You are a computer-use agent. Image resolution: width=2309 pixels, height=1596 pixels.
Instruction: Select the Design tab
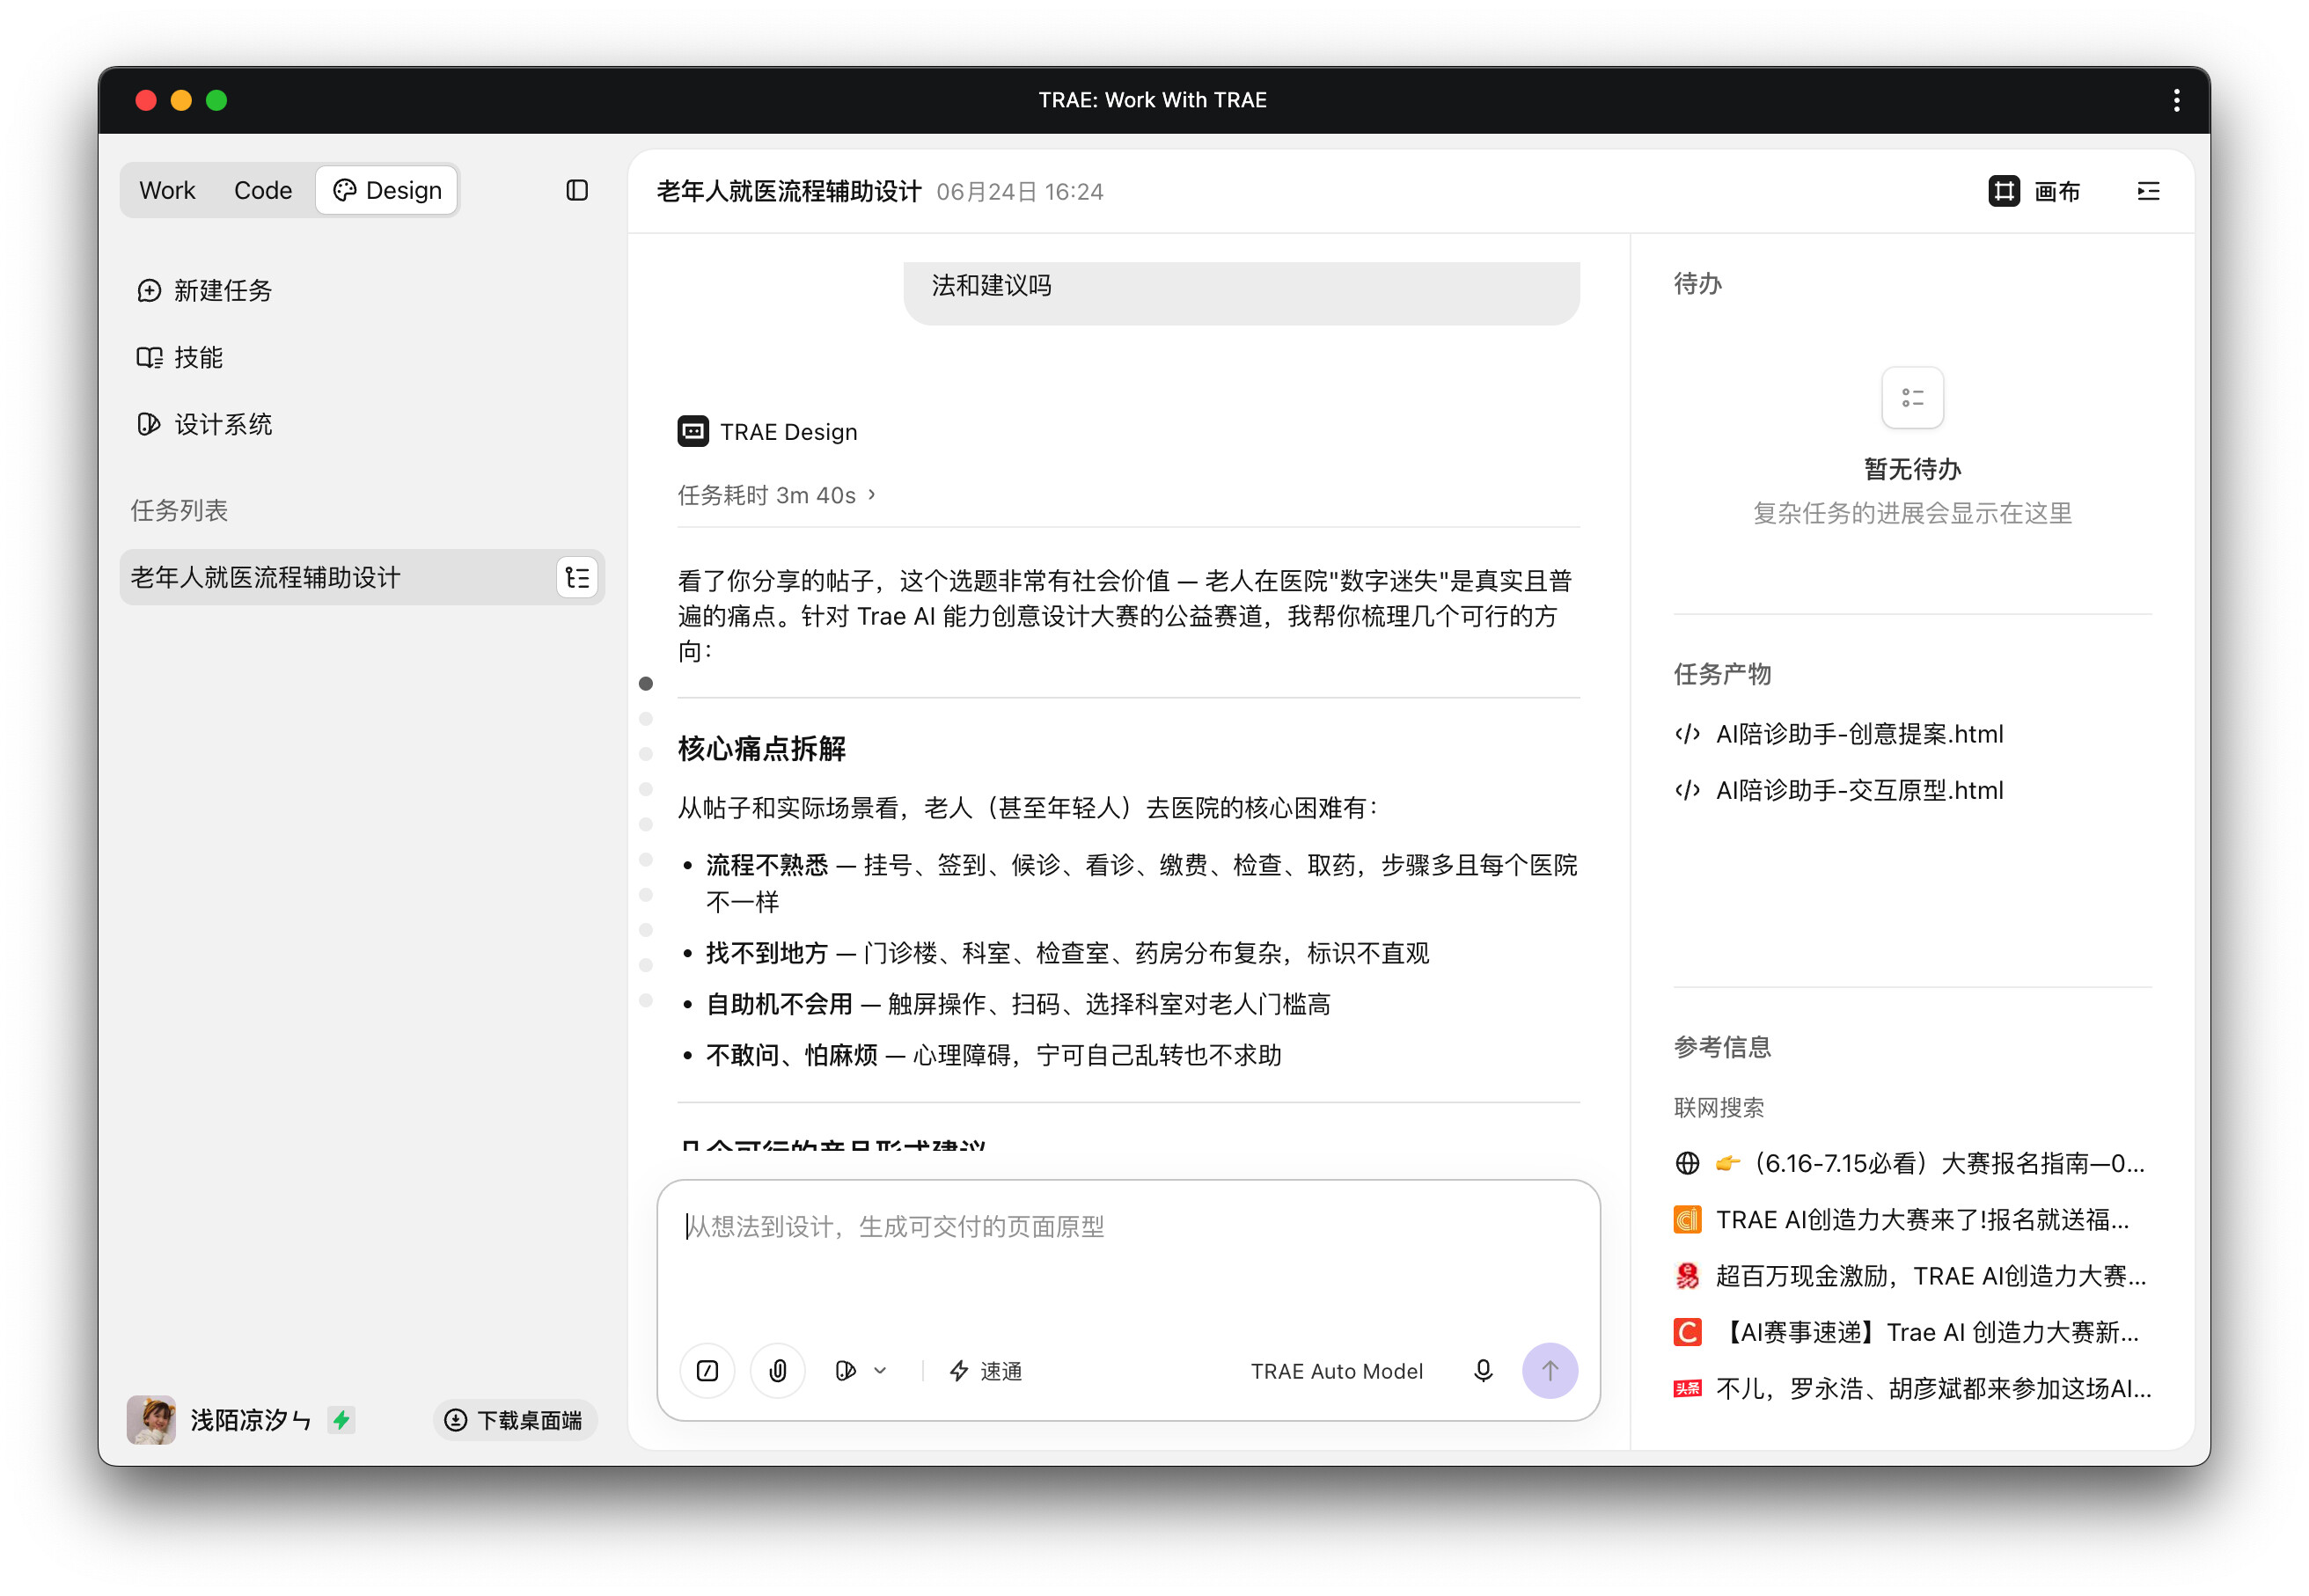pyautogui.click(x=387, y=190)
